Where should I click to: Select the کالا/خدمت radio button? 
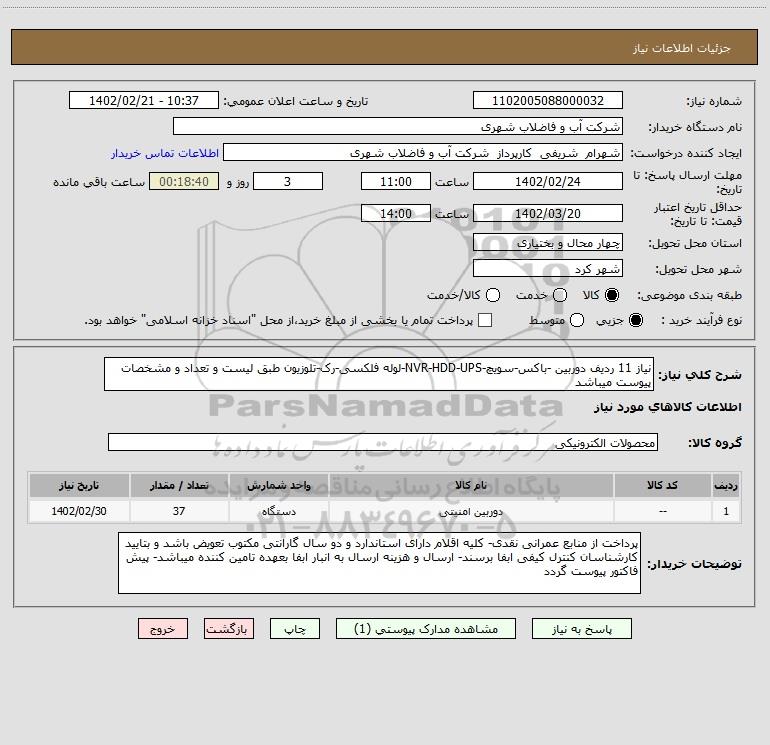[493, 295]
